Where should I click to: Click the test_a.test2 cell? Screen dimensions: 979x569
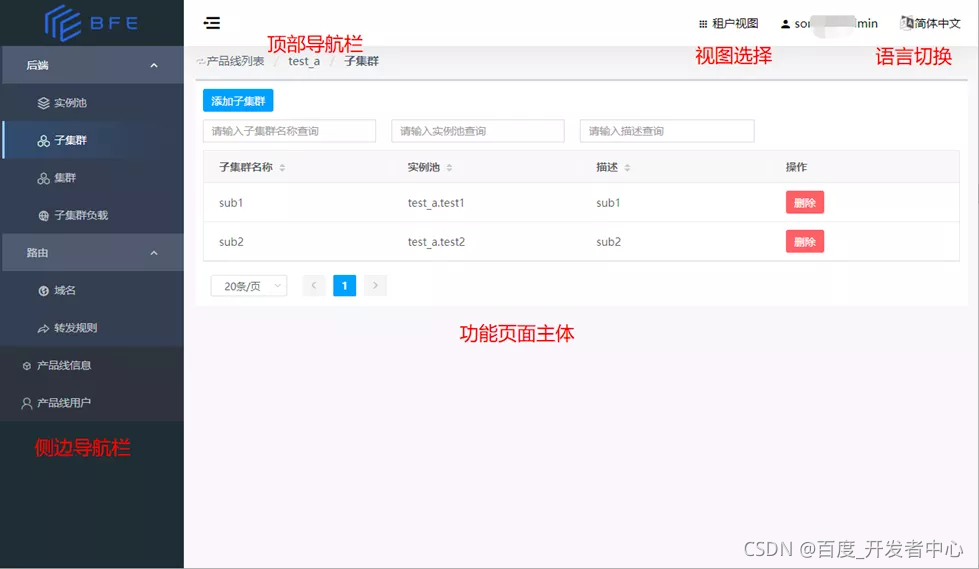436,242
